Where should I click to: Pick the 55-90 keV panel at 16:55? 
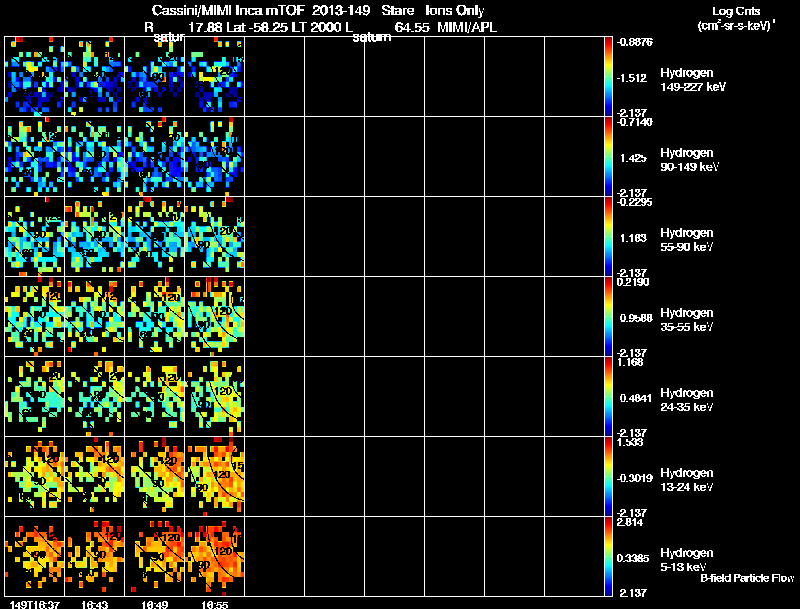click(x=214, y=237)
